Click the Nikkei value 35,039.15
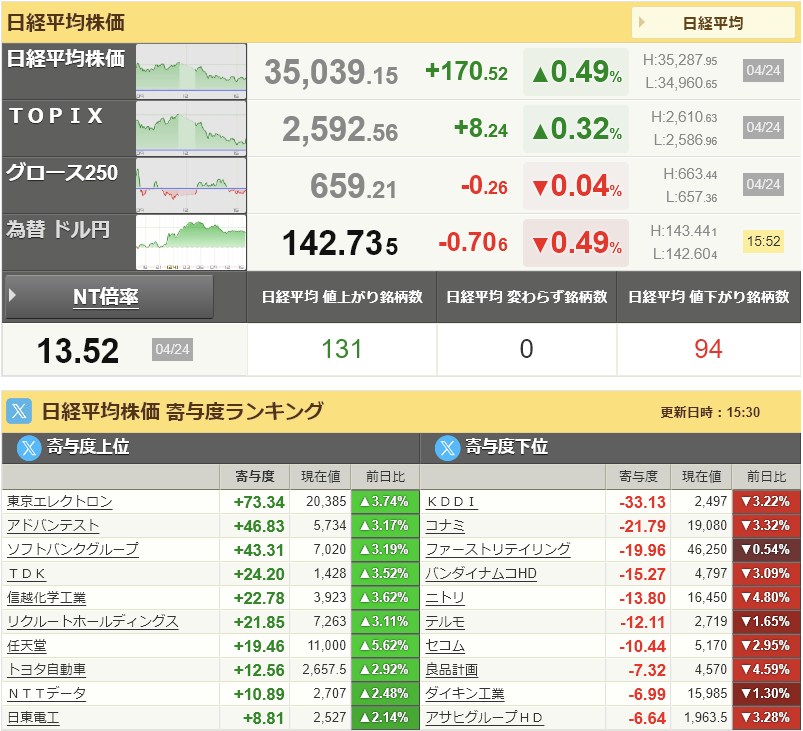 coord(331,72)
